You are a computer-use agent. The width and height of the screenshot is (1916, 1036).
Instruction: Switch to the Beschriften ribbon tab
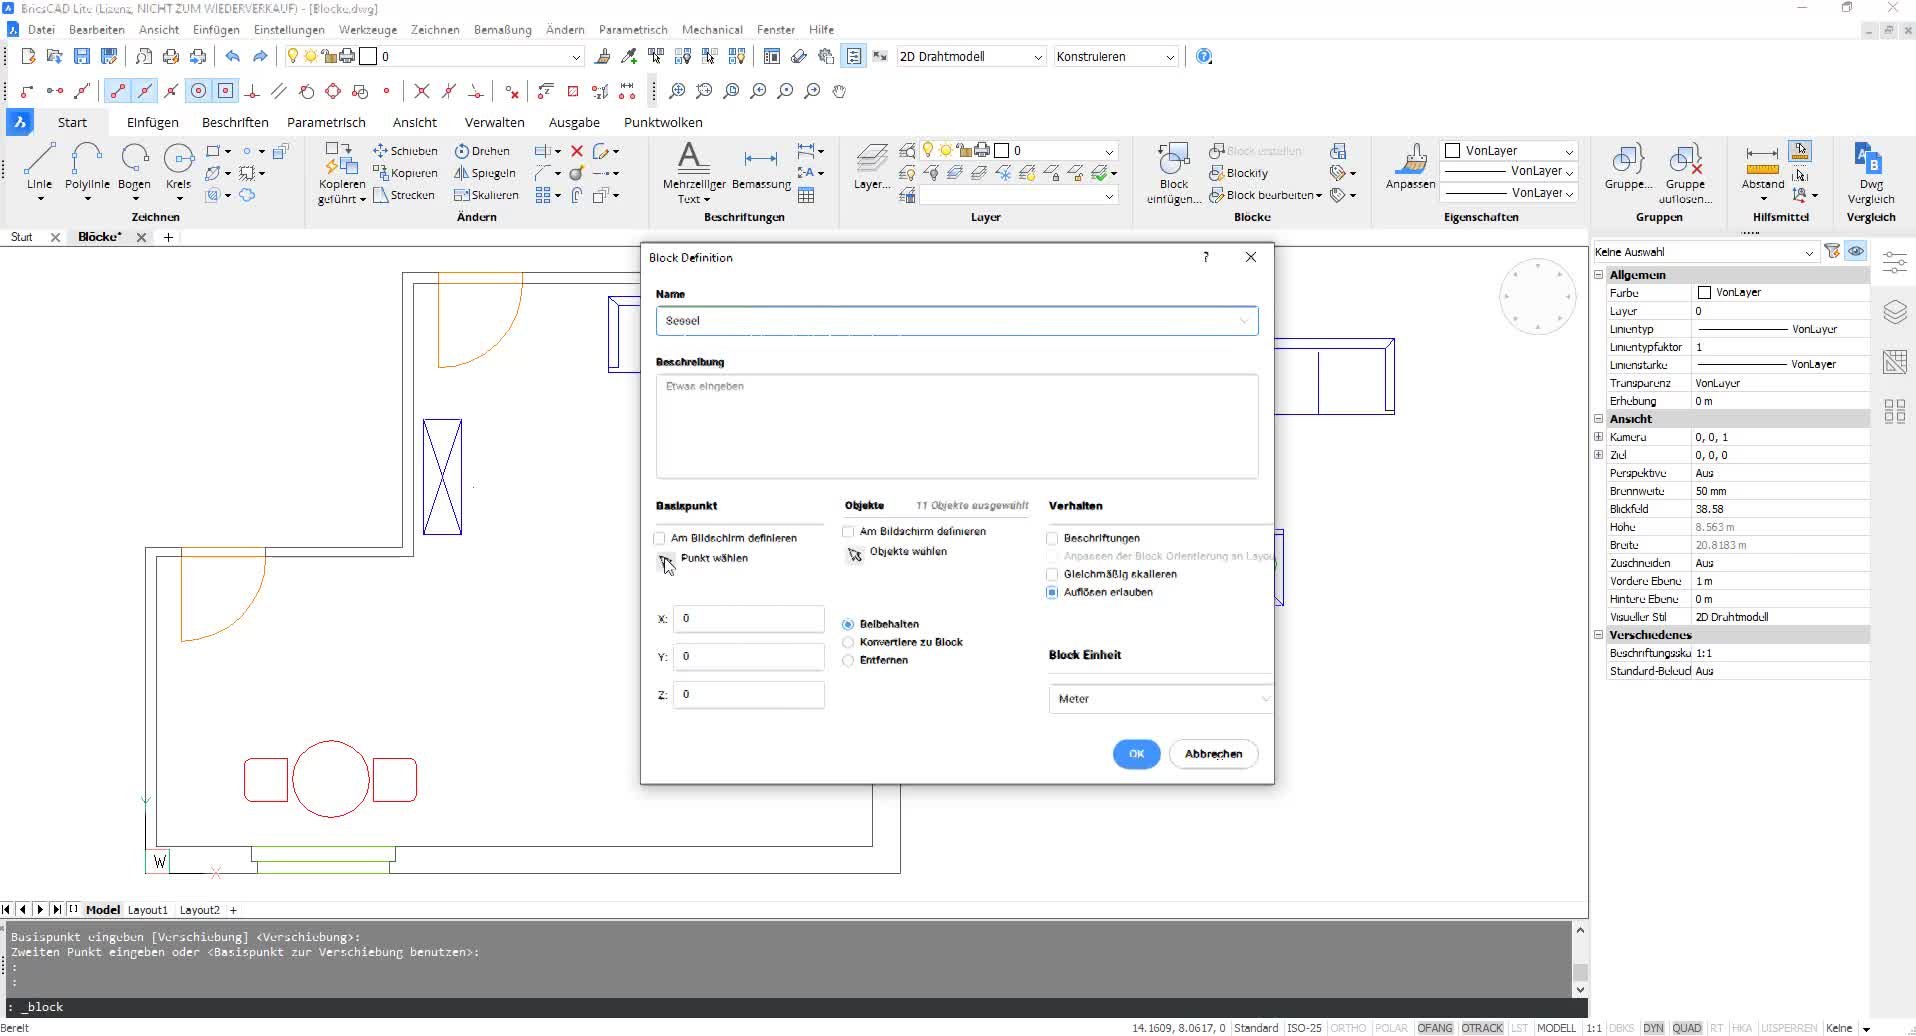coord(235,123)
